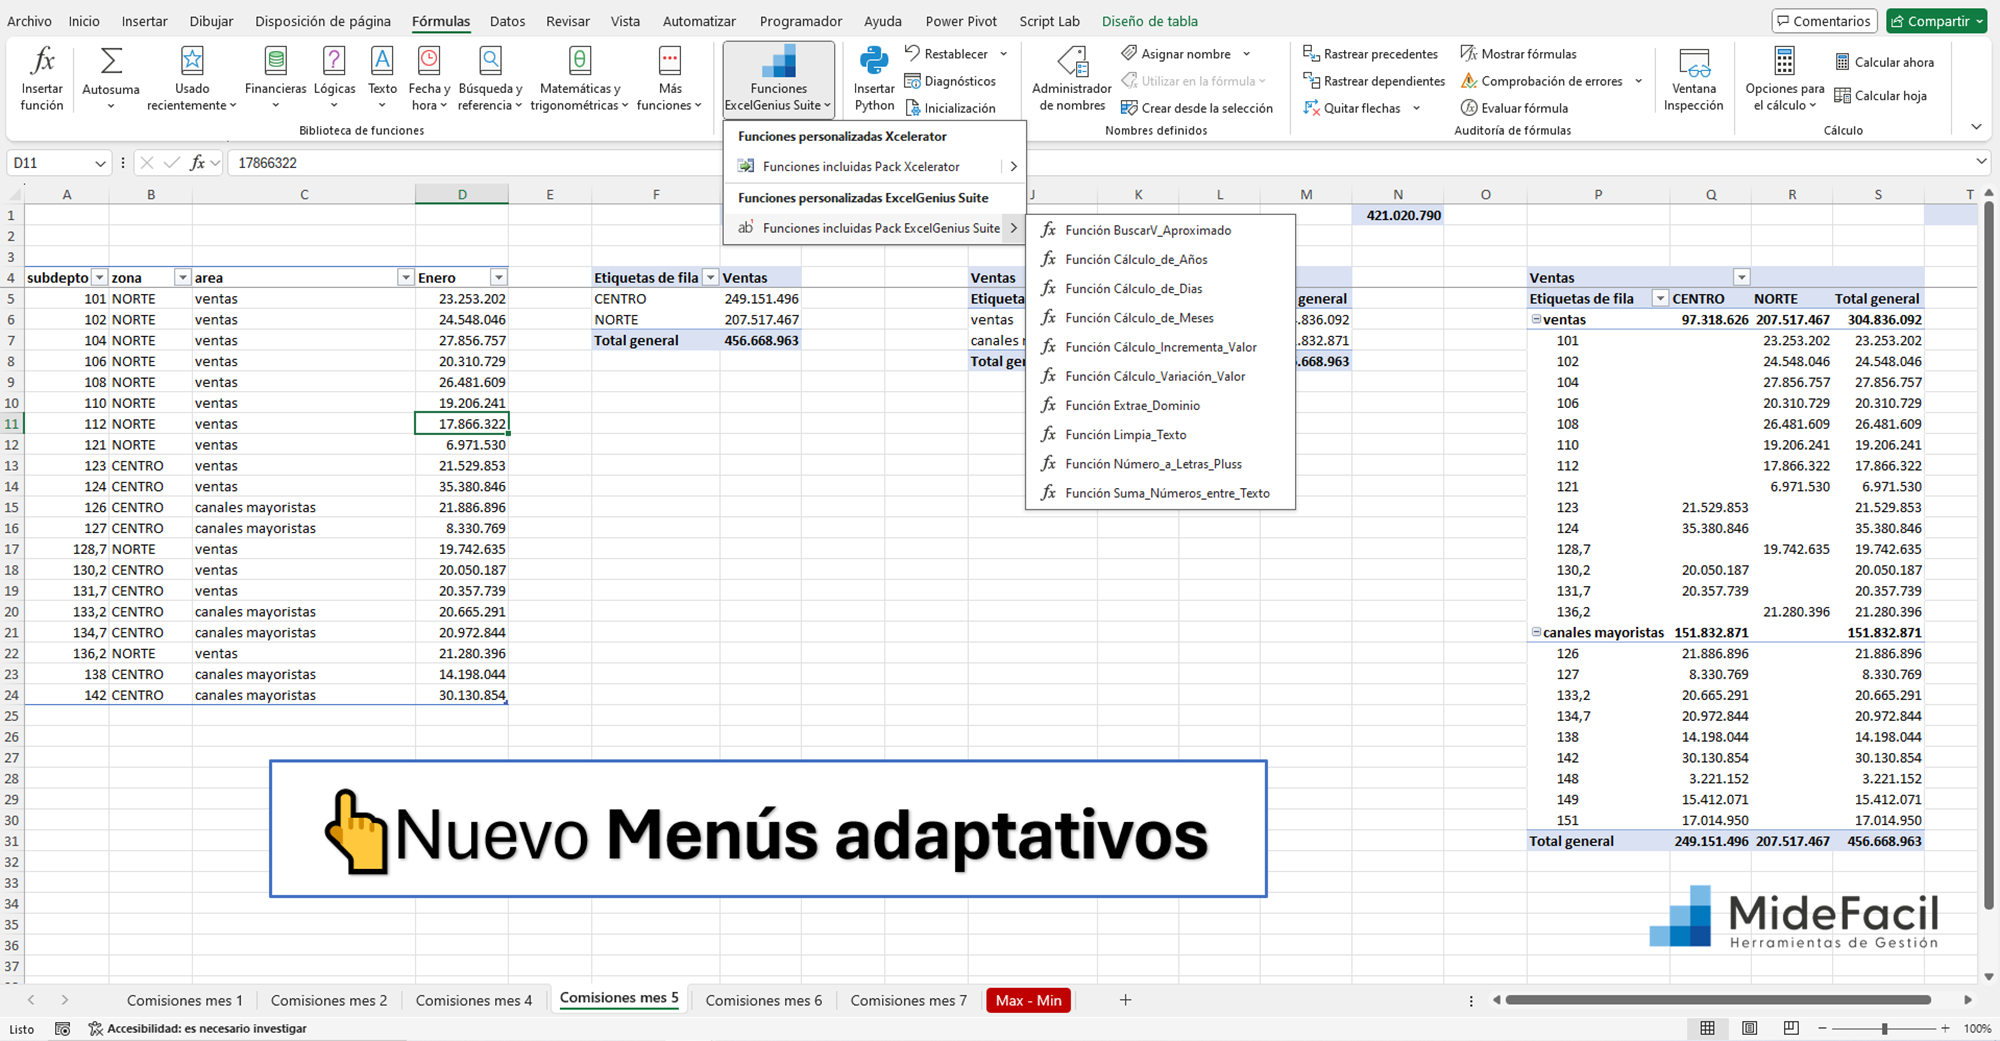Open the Name Box dropdown arrow

(x=100, y=163)
